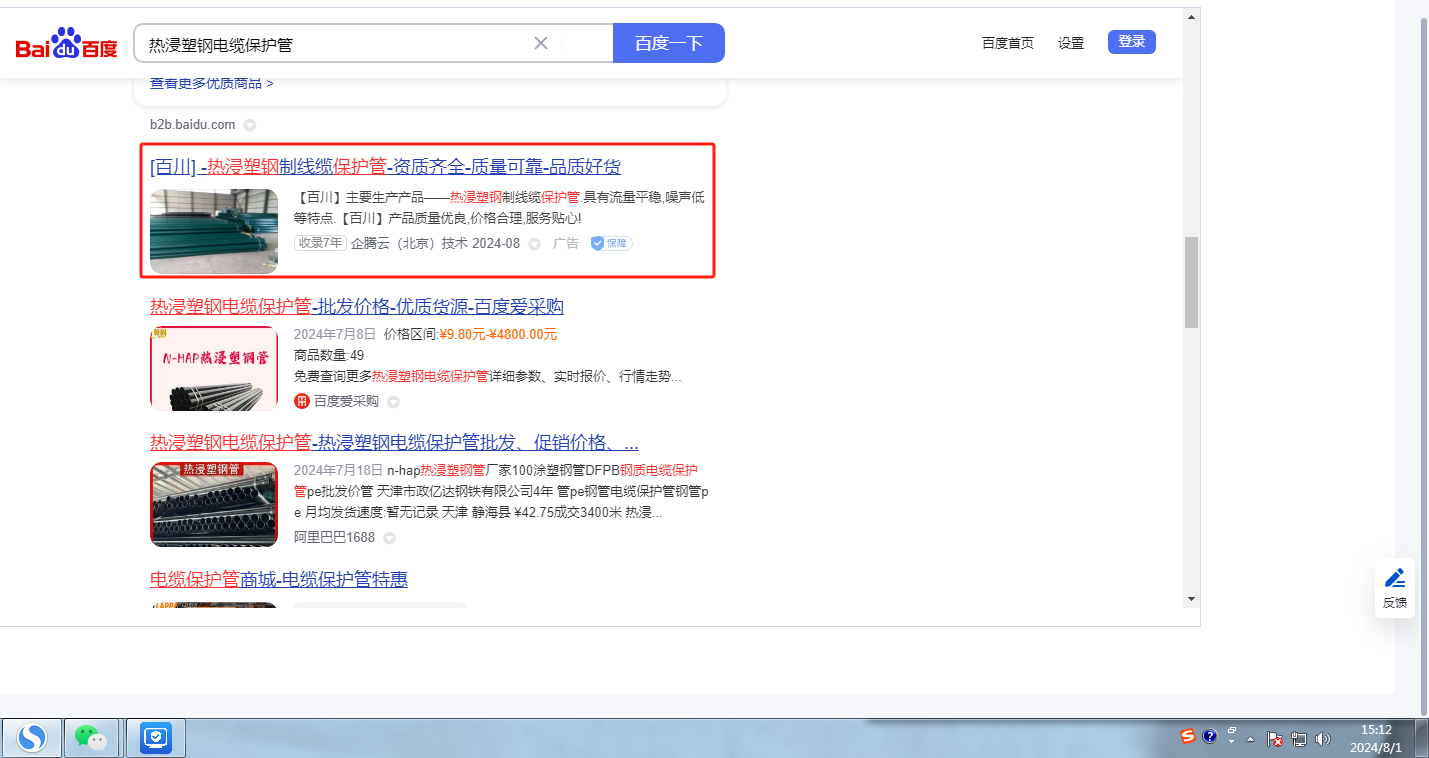
Task: Click the 反馈 feedback button
Action: tap(1395, 588)
